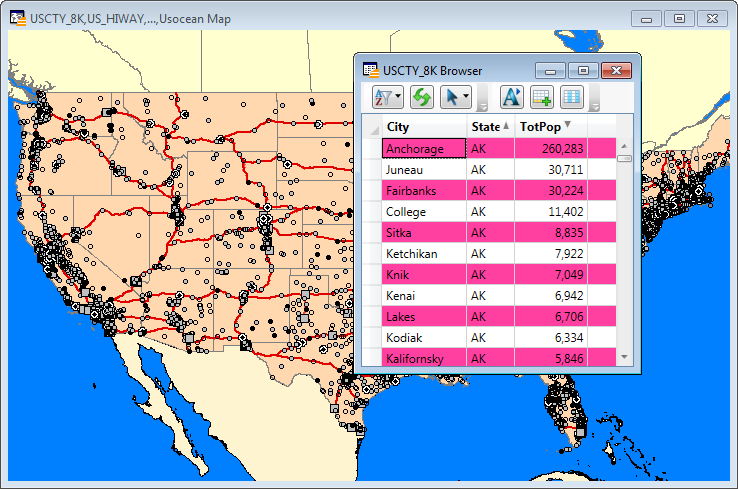Click the Browser scrollbar up arrow
This screenshot has width=738, height=489.
(x=625, y=146)
